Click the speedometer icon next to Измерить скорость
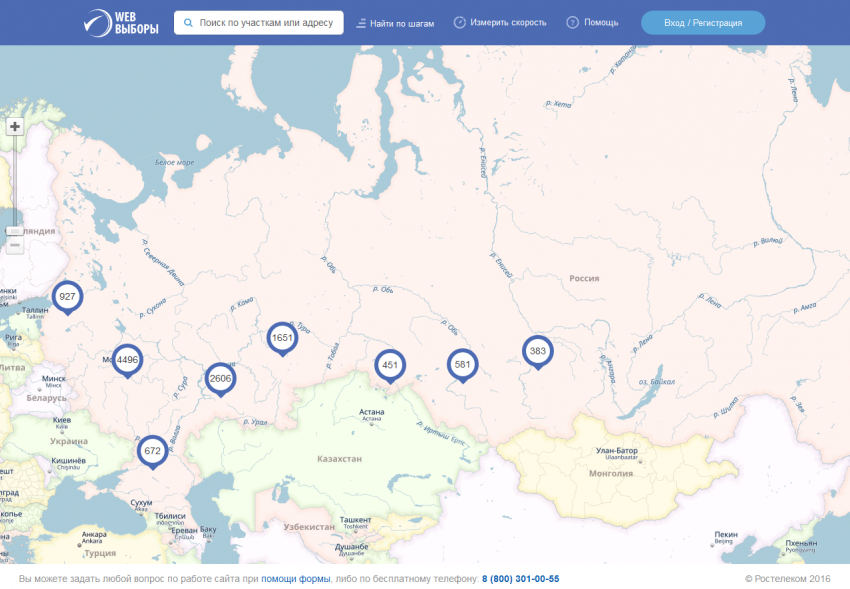Image resolution: width=850 pixels, height=589 pixels. point(459,21)
